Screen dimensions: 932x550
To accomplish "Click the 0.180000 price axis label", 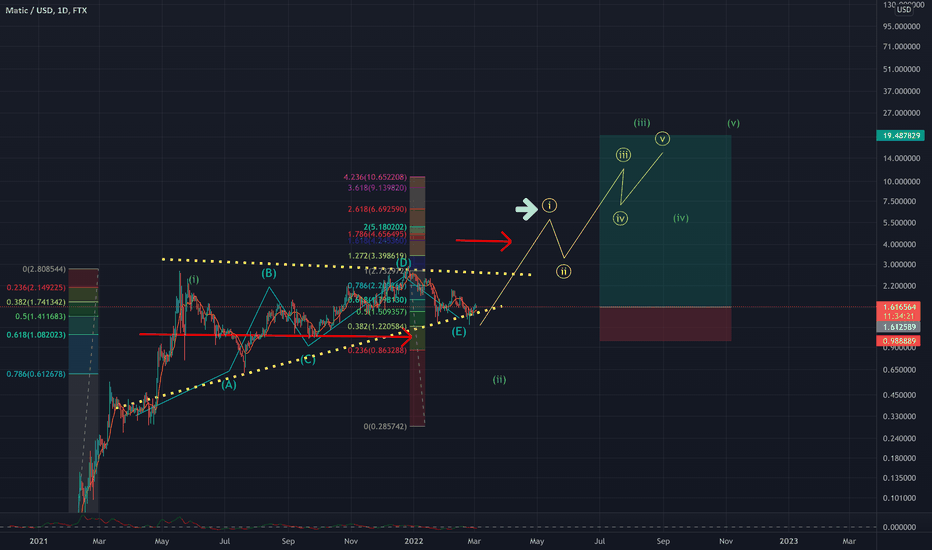I will point(899,458).
